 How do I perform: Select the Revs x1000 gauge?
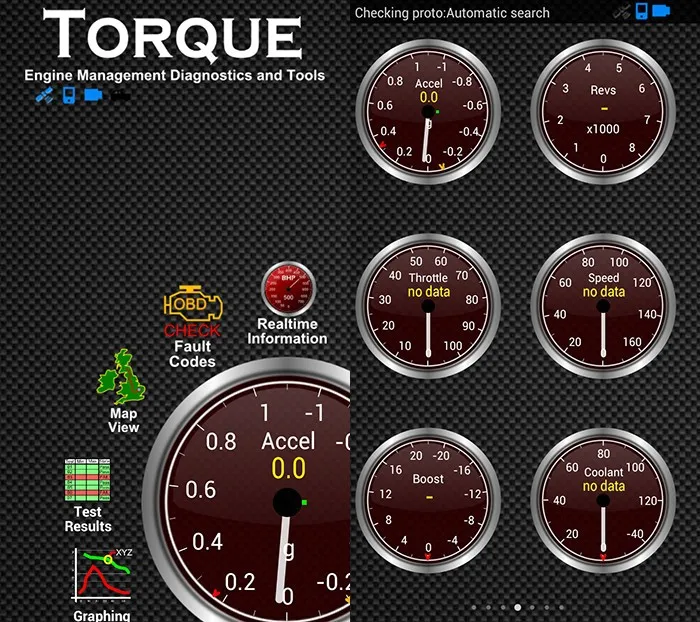(603, 112)
